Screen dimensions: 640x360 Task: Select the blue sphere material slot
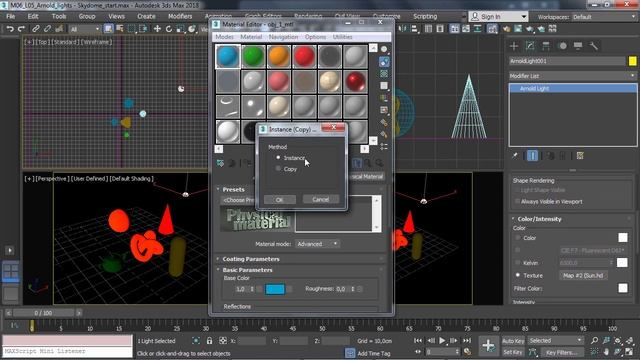[228, 56]
